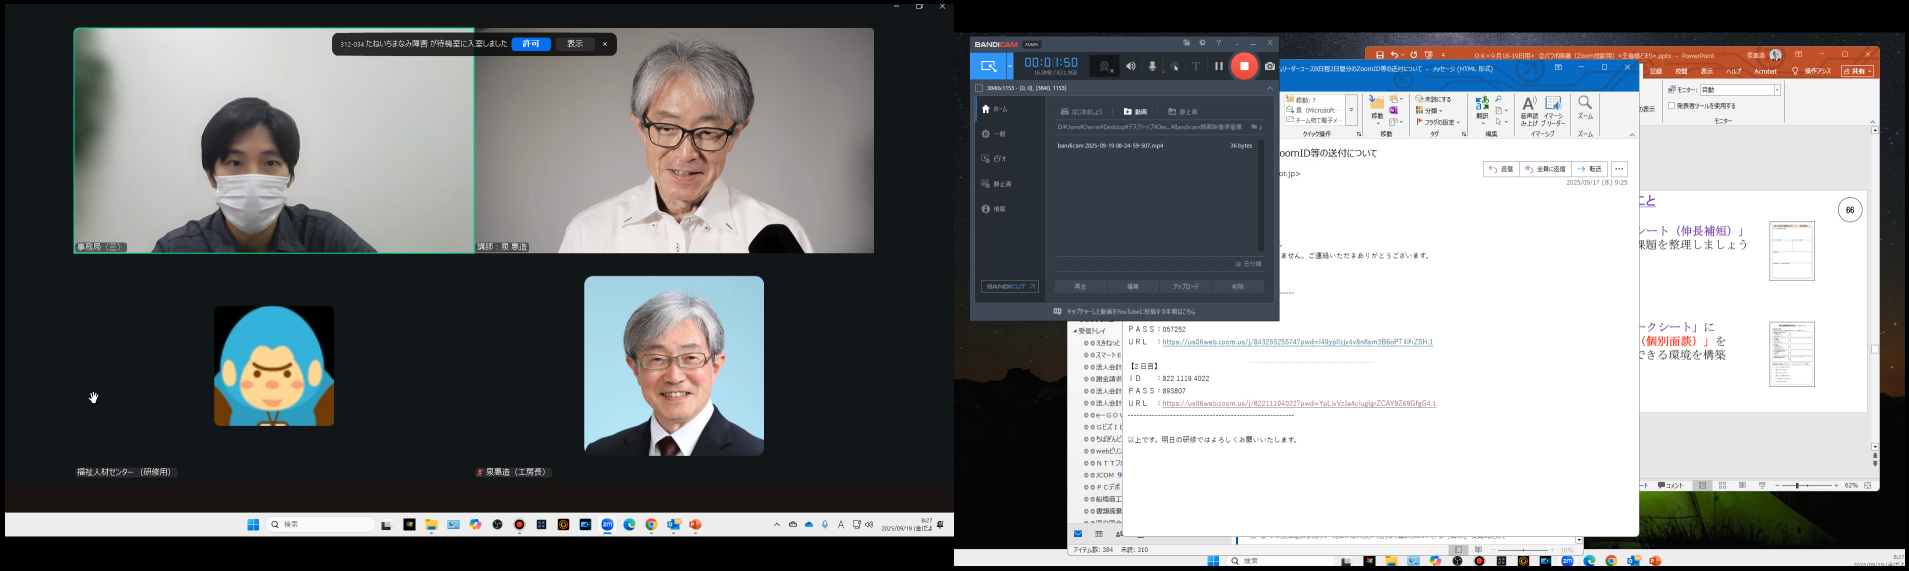Select the bandicam 2025-09-19 mp4 file

pos(1110,146)
